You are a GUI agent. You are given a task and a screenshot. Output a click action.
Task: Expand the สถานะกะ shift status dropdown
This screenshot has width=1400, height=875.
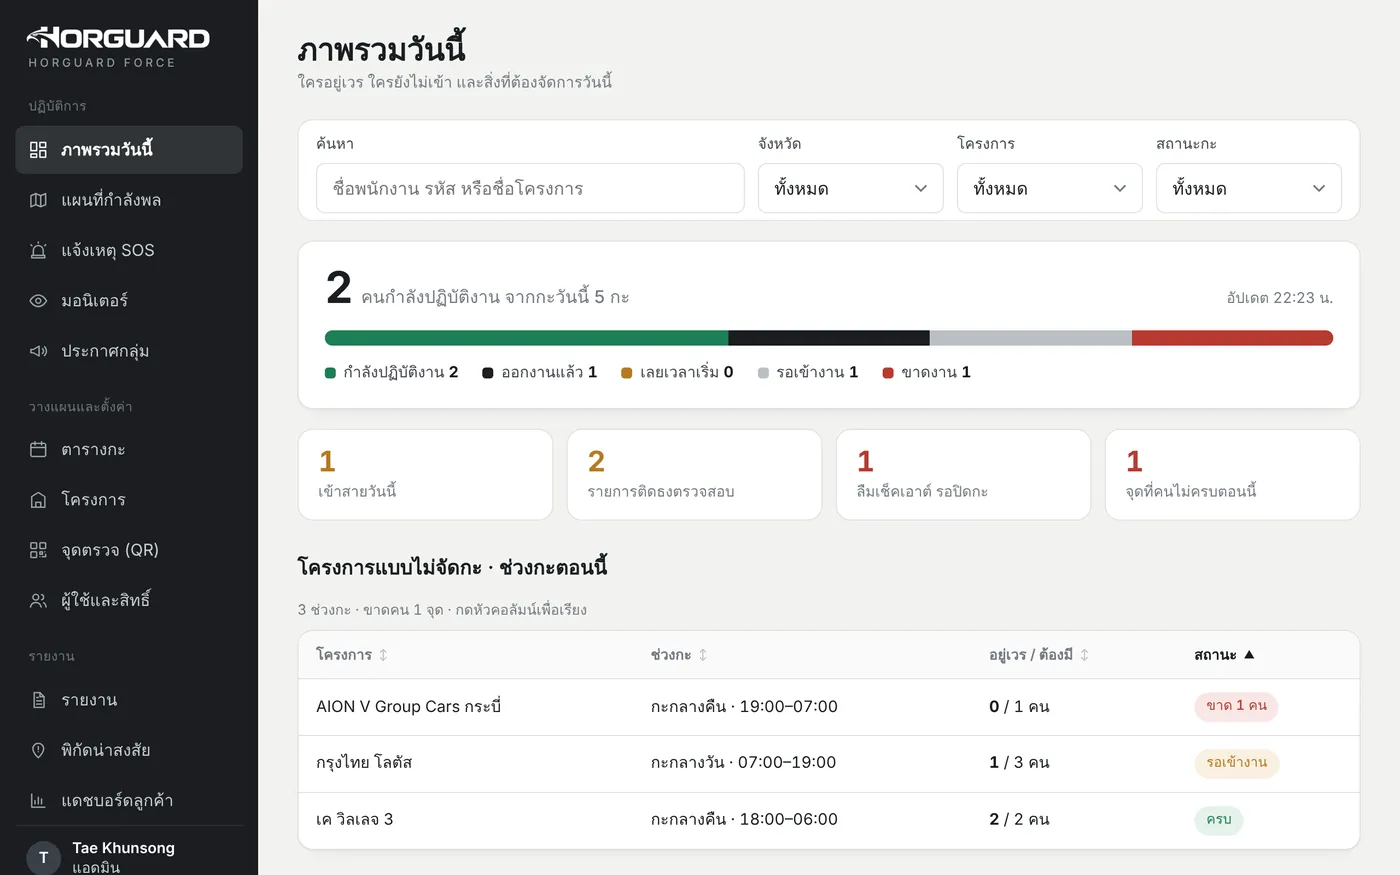tap(1248, 188)
